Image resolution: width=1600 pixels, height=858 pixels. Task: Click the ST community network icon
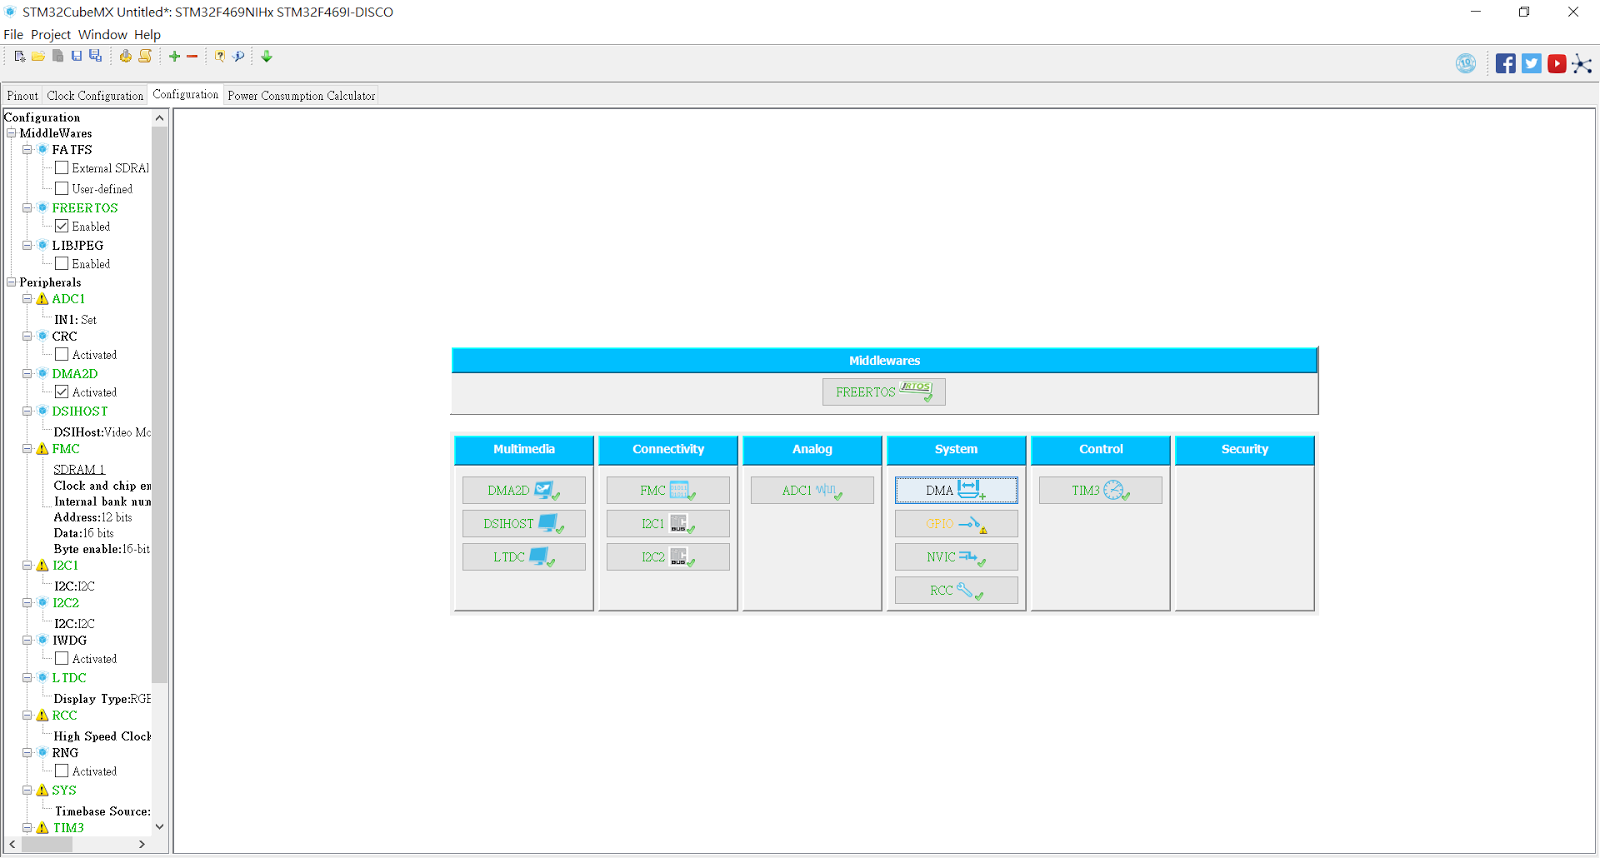(x=1582, y=64)
